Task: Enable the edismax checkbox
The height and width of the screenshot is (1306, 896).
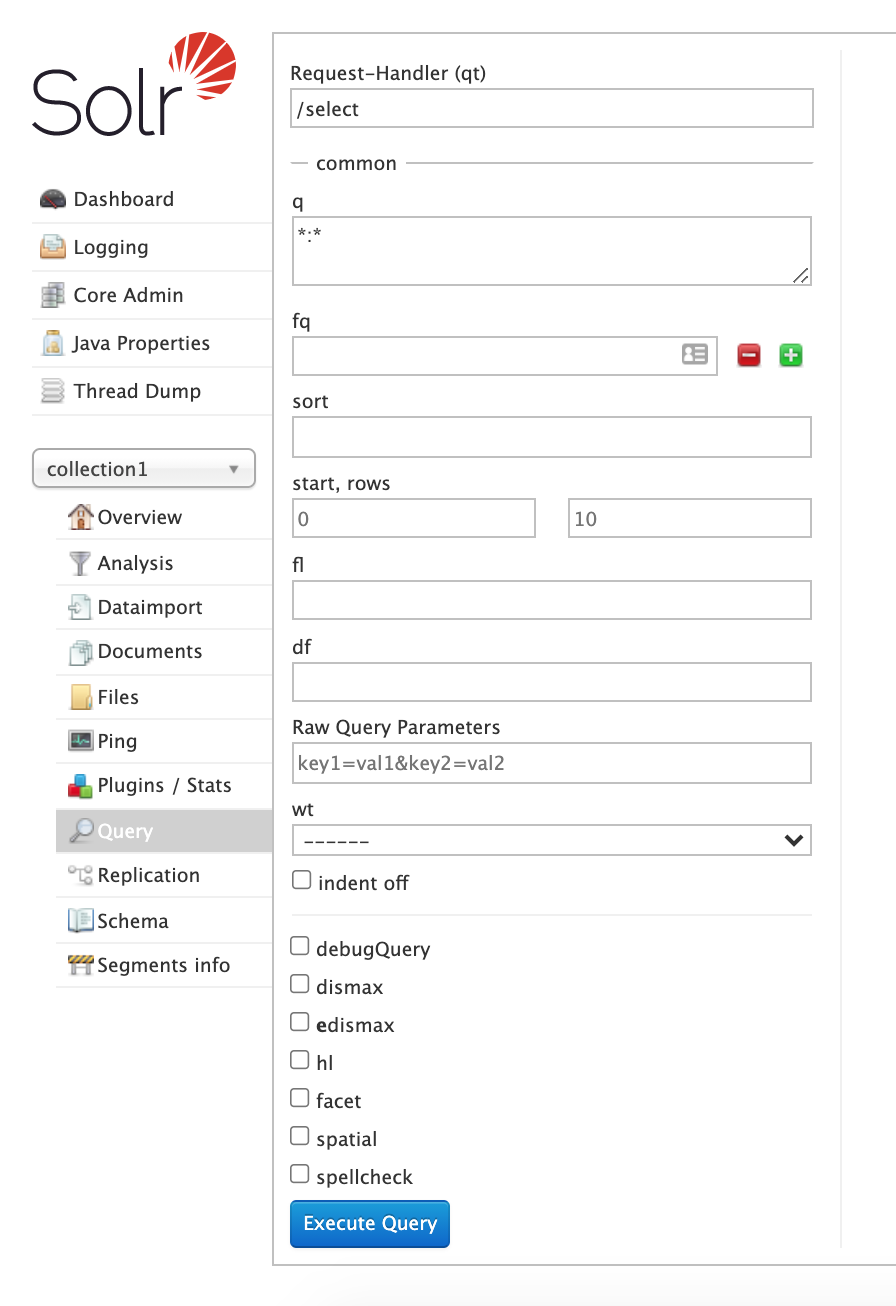Action: 300,1023
